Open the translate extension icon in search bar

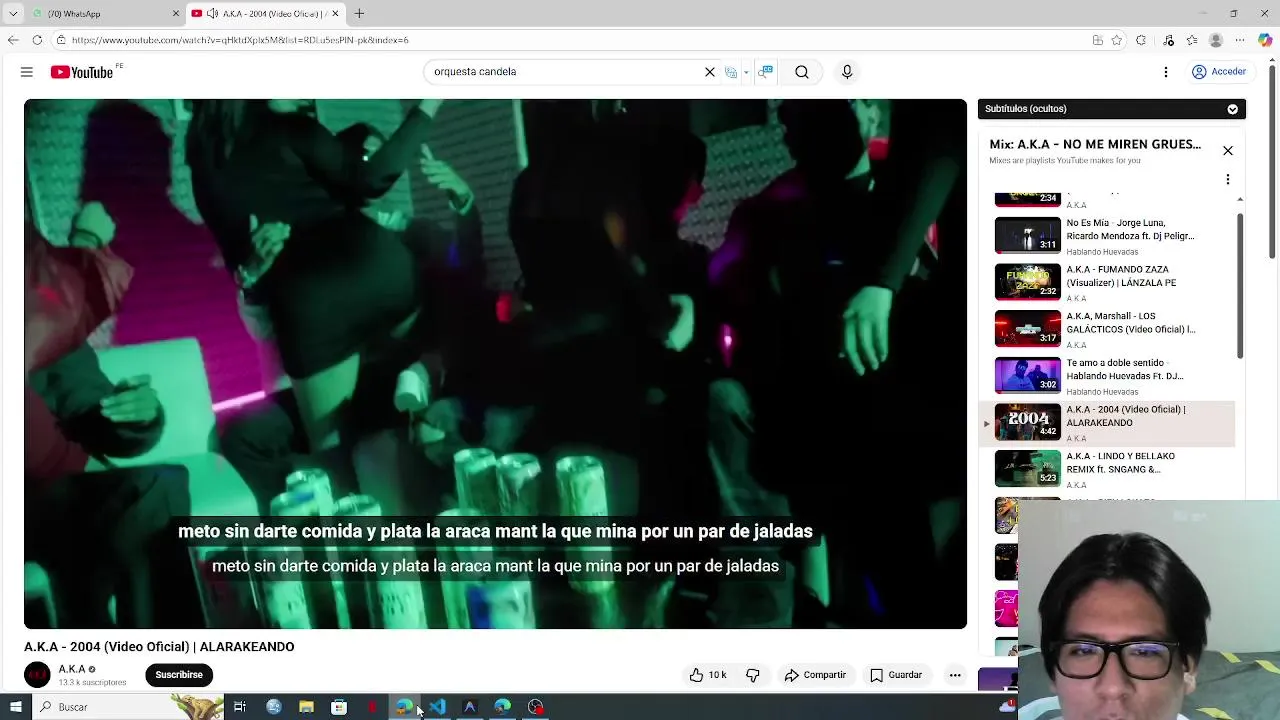coord(731,72)
